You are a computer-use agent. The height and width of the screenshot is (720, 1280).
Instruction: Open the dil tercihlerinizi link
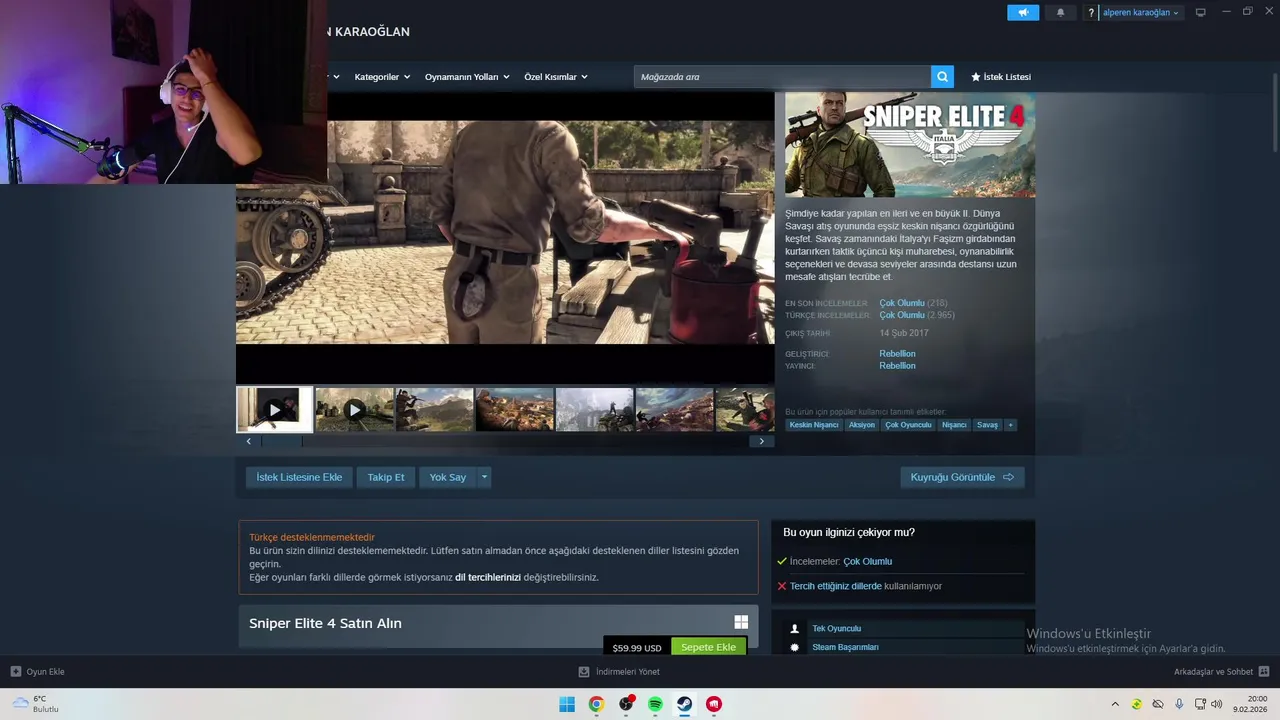(x=488, y=577)
